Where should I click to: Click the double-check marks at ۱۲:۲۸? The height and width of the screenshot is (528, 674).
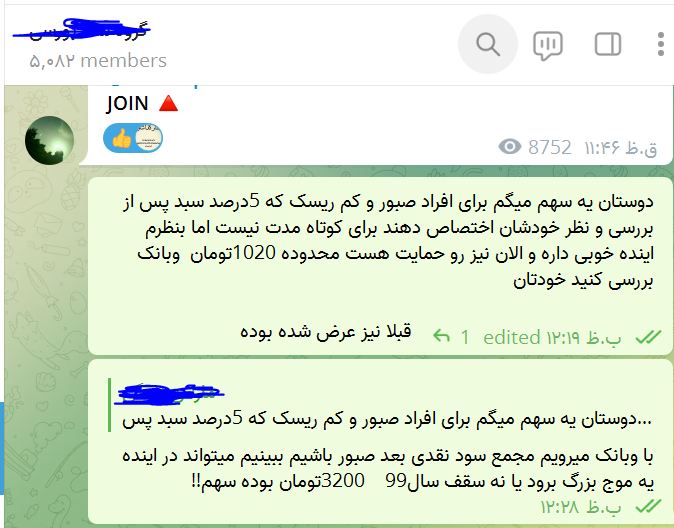pyautogui.click(x=648, y=506)
